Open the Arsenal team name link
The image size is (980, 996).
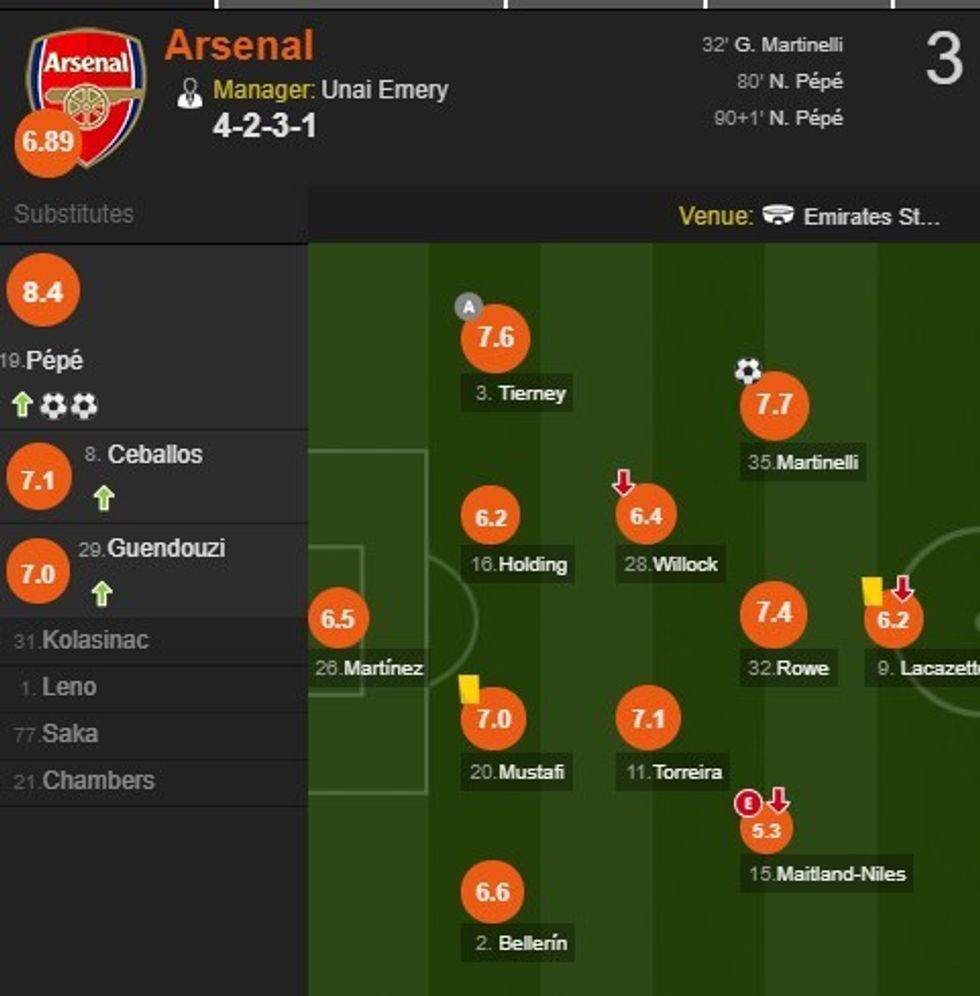click(239, 46)
